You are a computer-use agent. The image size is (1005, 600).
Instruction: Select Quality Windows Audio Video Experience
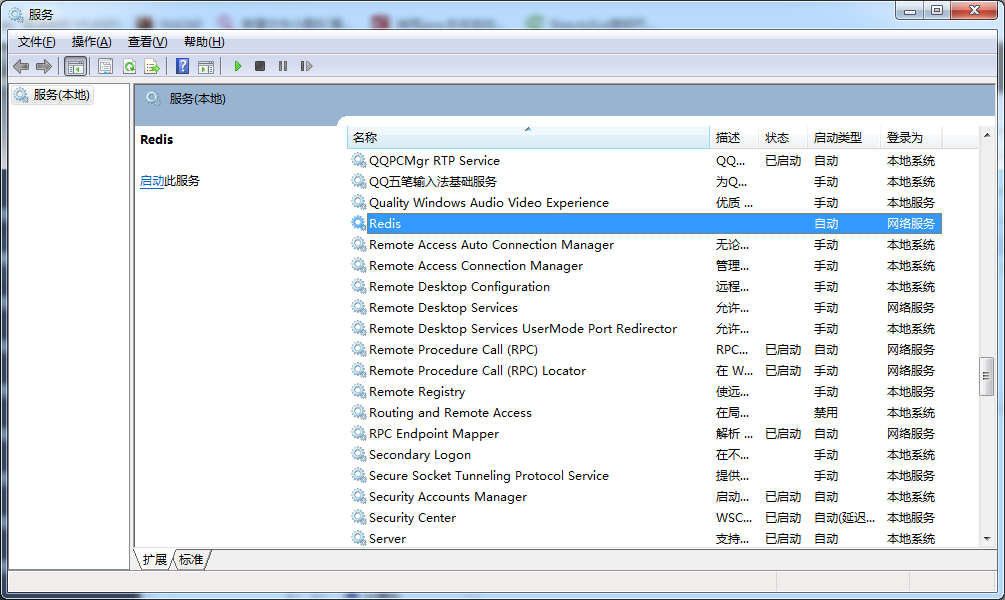pos(488,203)
